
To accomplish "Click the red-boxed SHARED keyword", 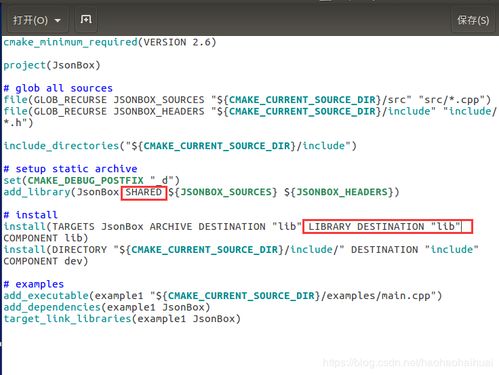I will (x=144, y=192).
